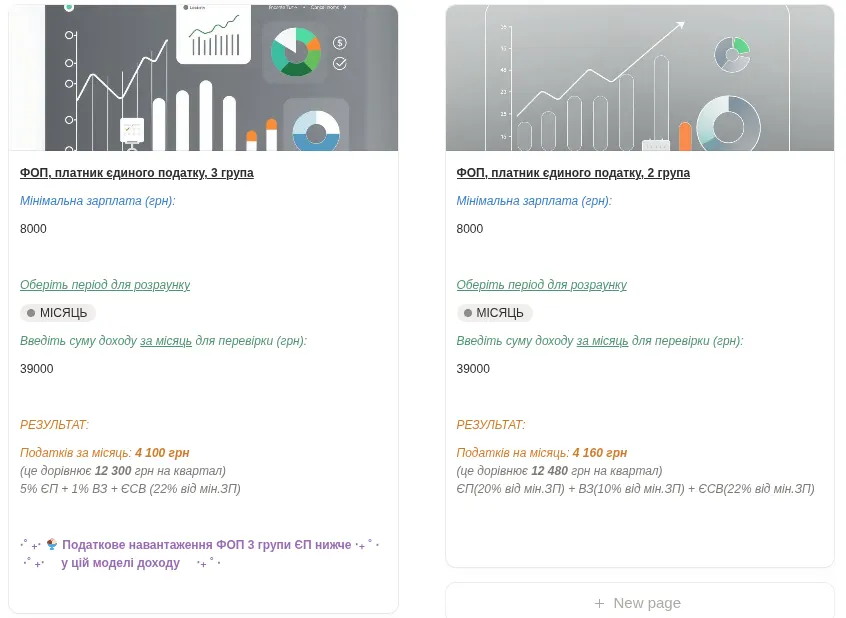The image size is (846, 618).
Task: Select the 8000 minimum wage field, 3 група card
Action: coord(34,229)
